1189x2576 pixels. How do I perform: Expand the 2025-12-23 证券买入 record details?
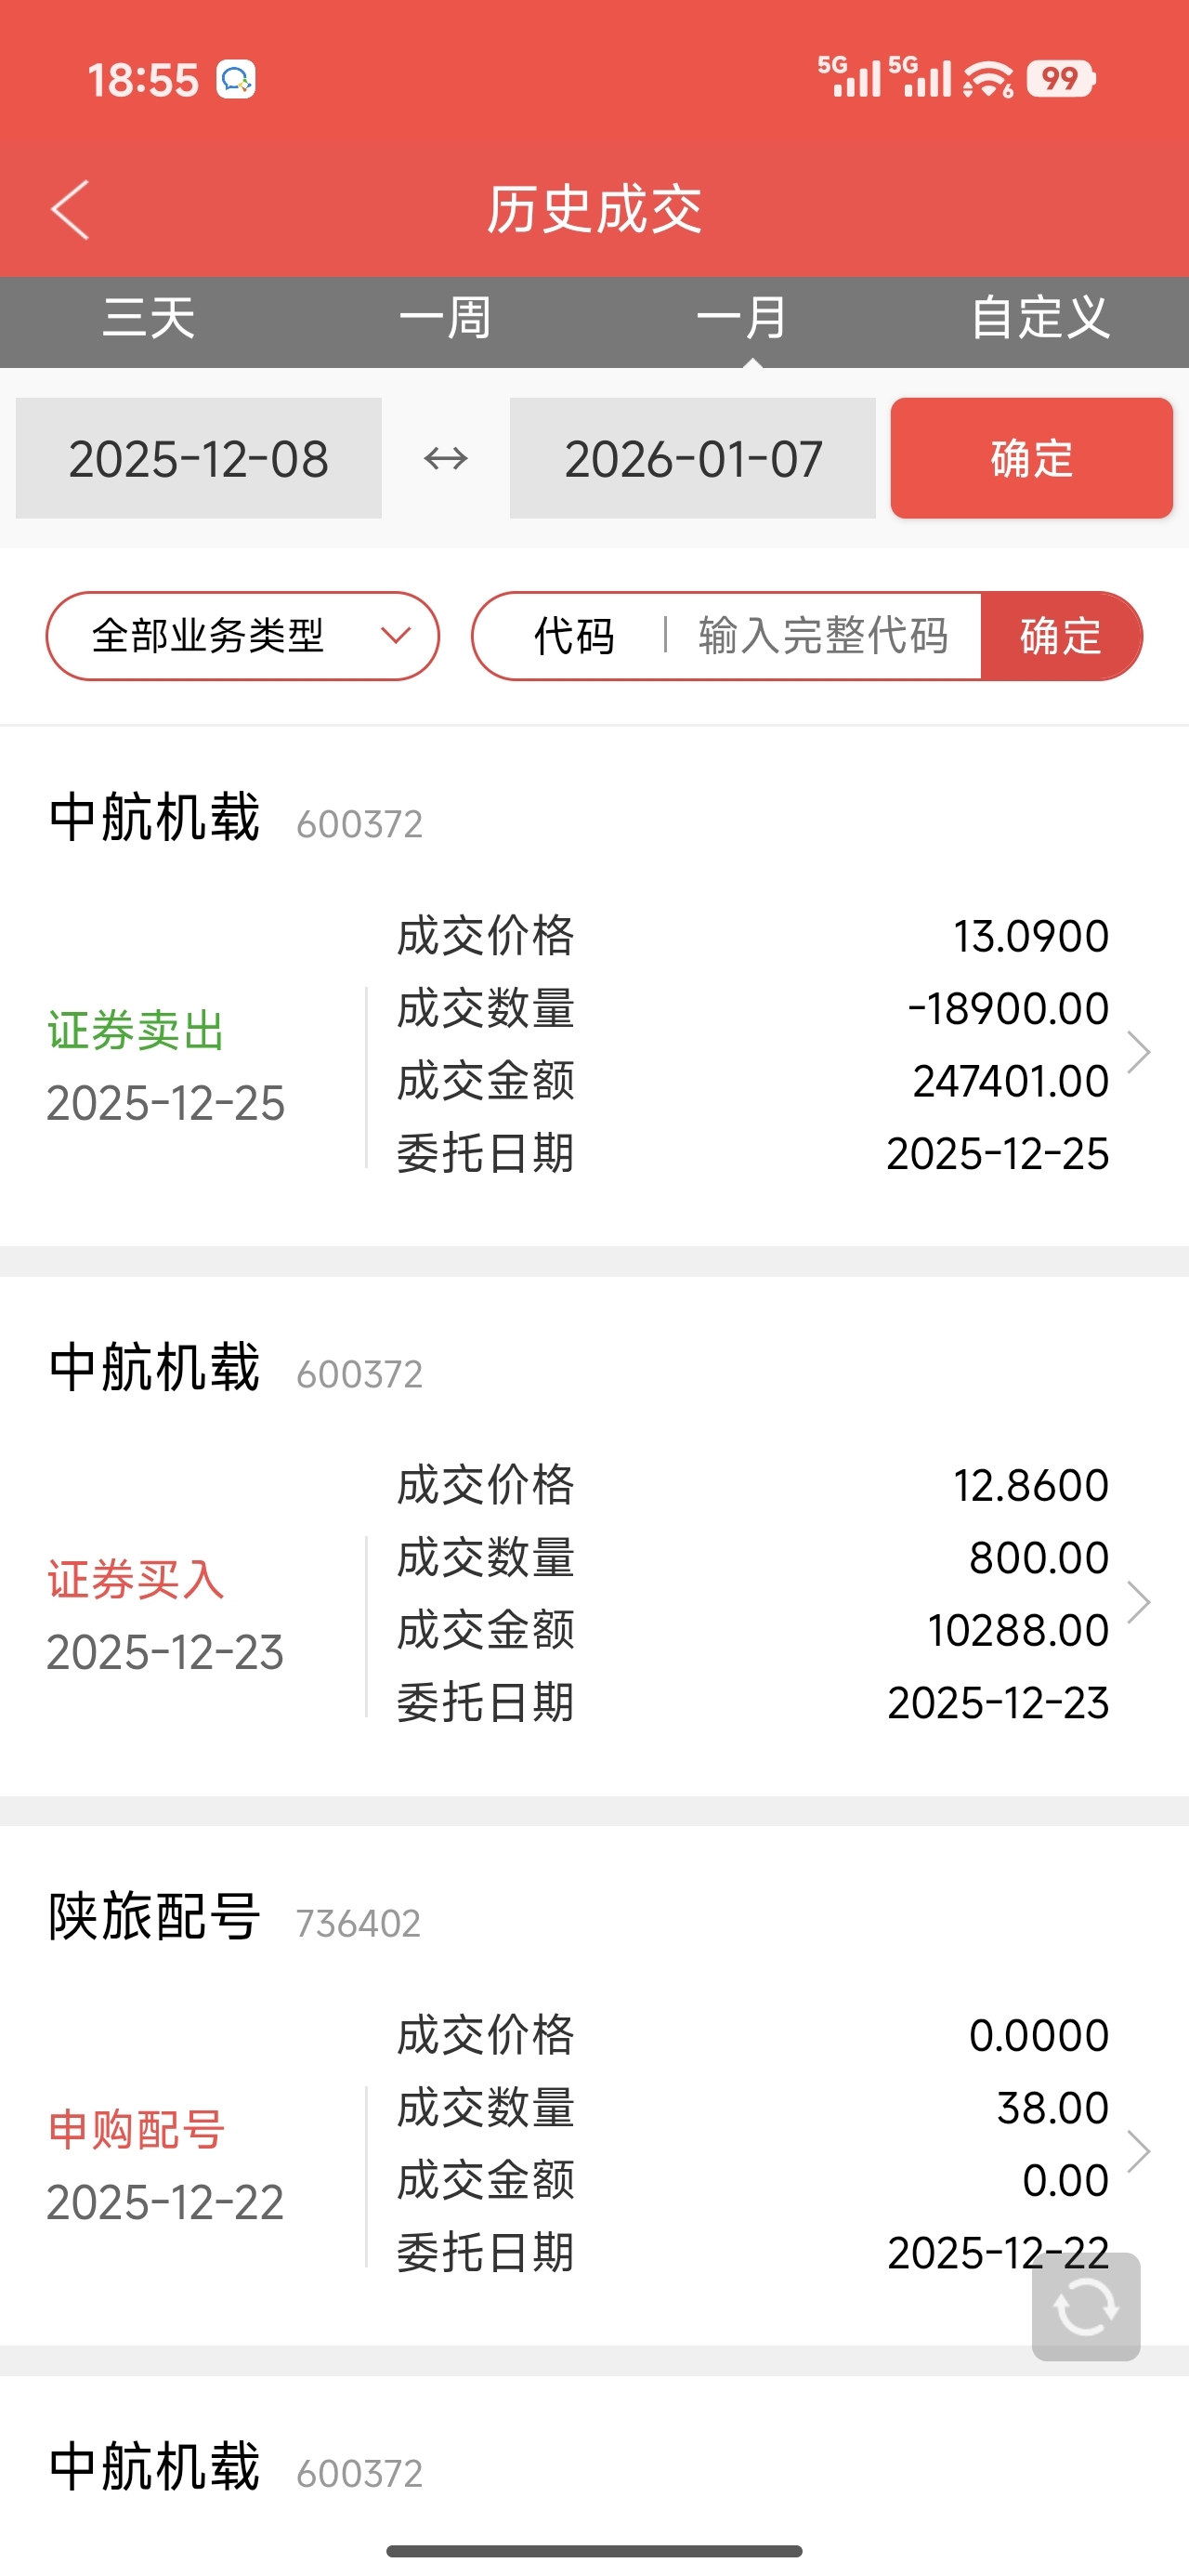tap(1138, 1602)
